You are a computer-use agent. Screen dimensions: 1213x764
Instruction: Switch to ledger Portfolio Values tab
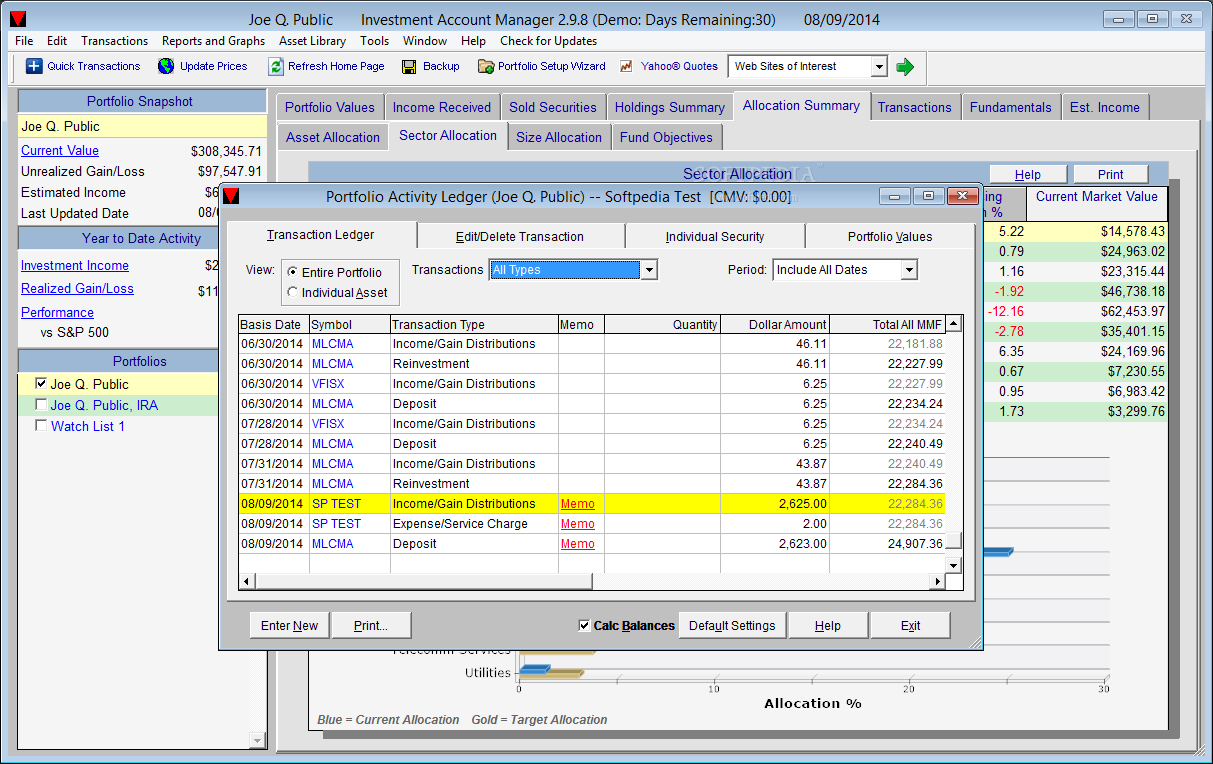click(890, 236)
